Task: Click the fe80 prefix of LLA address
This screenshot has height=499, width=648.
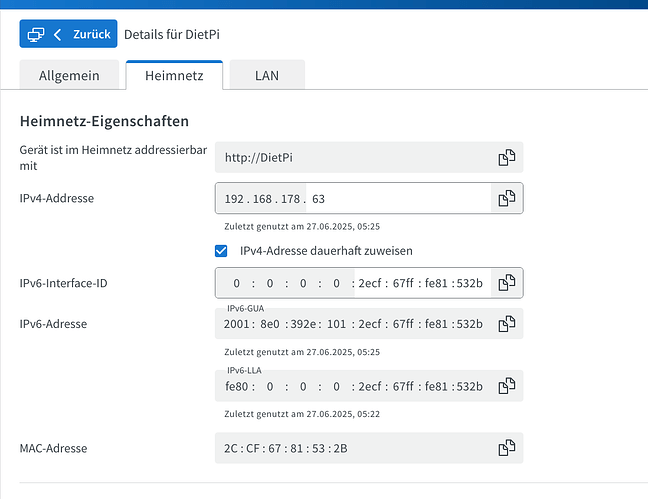Action: tap(237, 386)
